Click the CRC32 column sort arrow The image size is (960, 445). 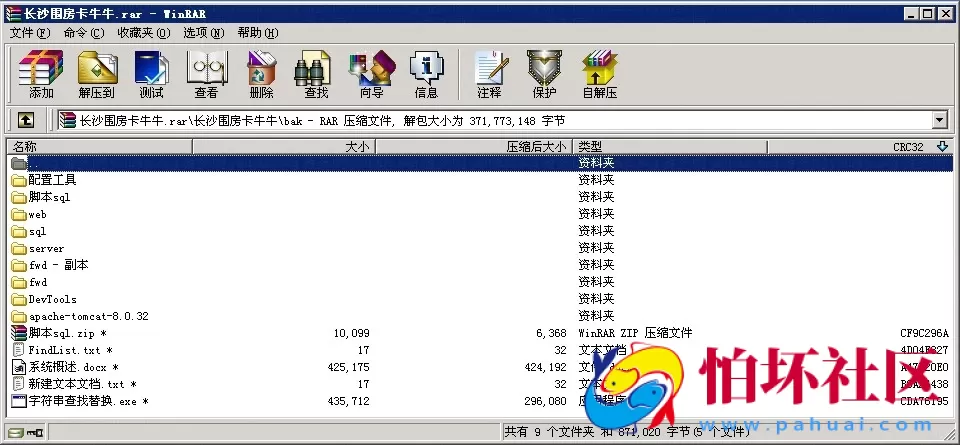pos(942,147)
